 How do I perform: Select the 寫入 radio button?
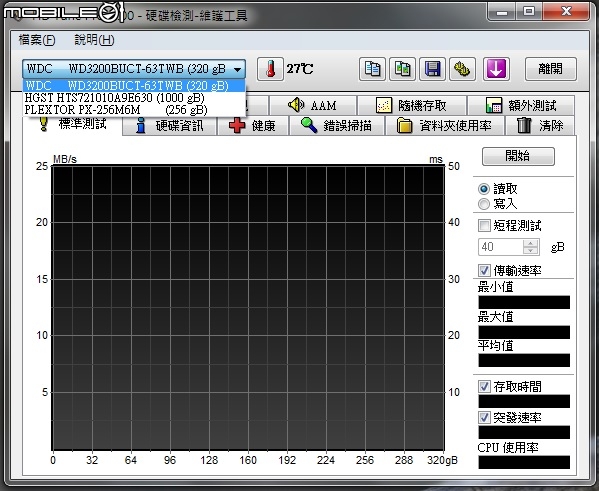[x=484, y=204]
